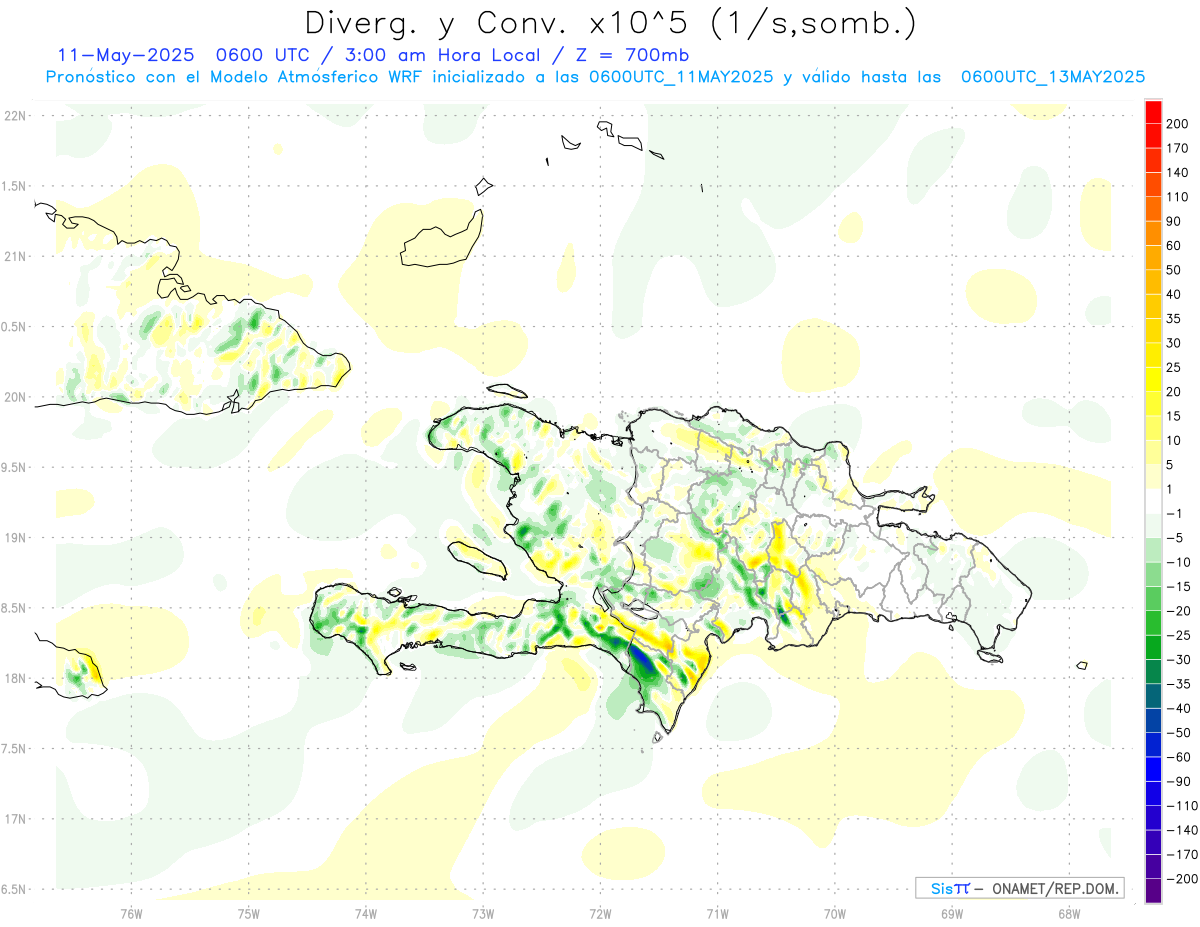Click the longitude label 72W
The height and width of the screenshot is (927, 1200).
[601, 913]
